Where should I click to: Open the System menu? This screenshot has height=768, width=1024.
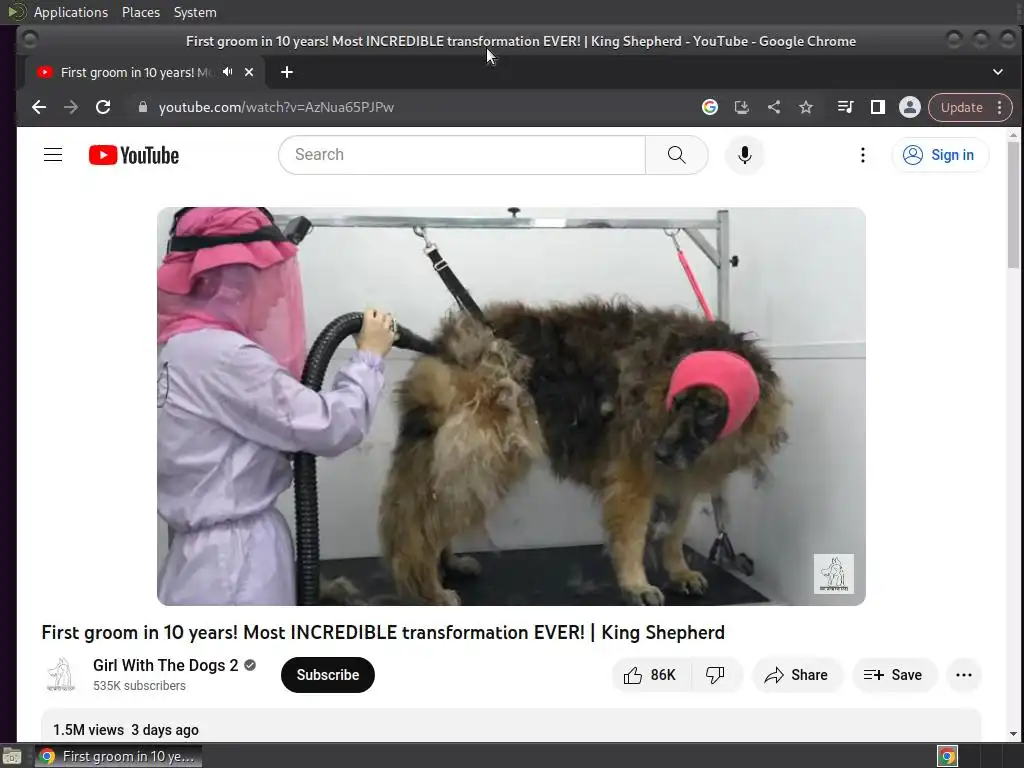tap(195, 12)
